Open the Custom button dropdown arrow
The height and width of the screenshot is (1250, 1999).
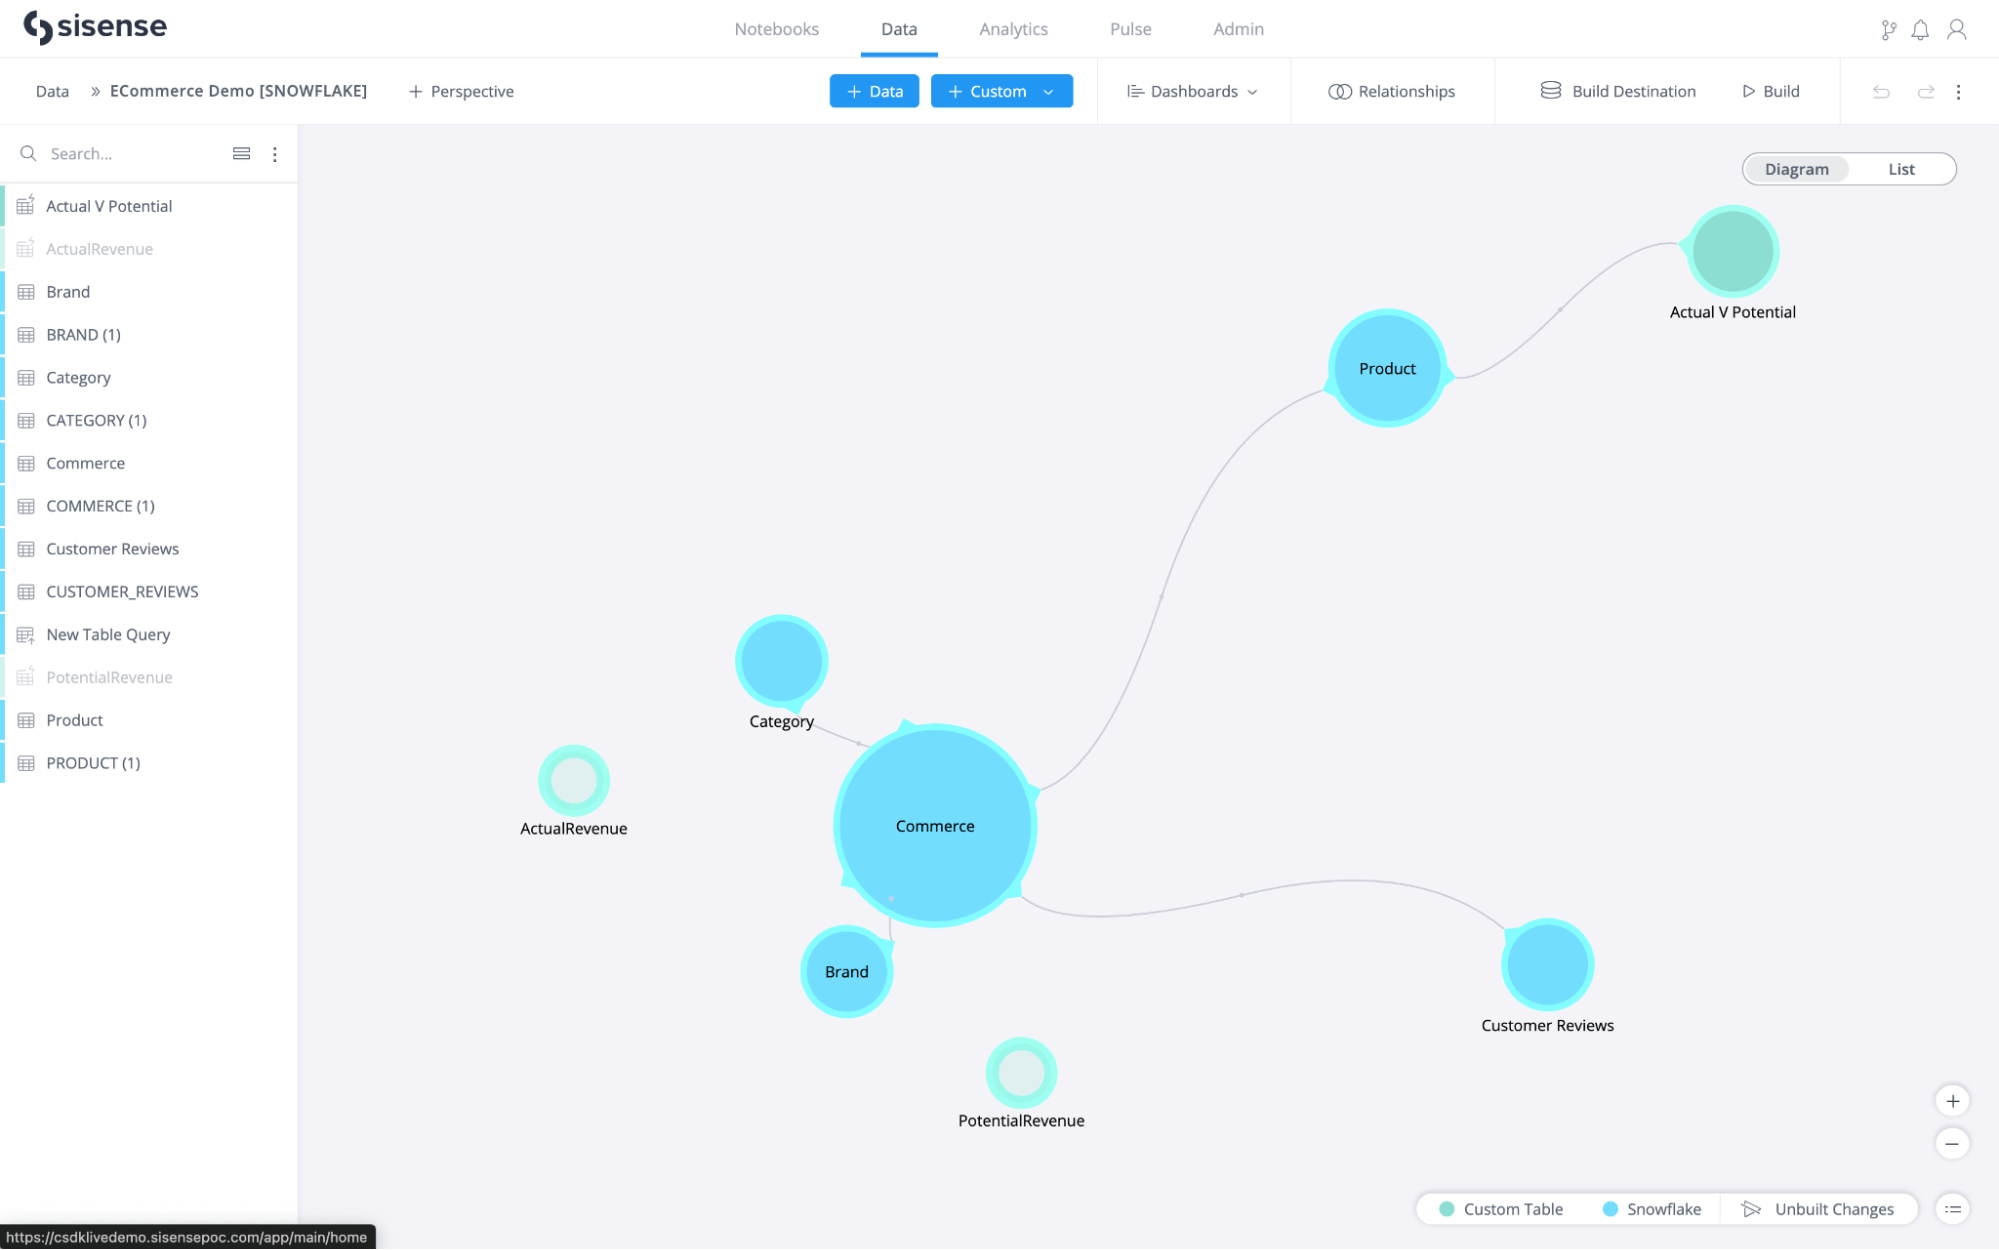[x=1048, y=91]
